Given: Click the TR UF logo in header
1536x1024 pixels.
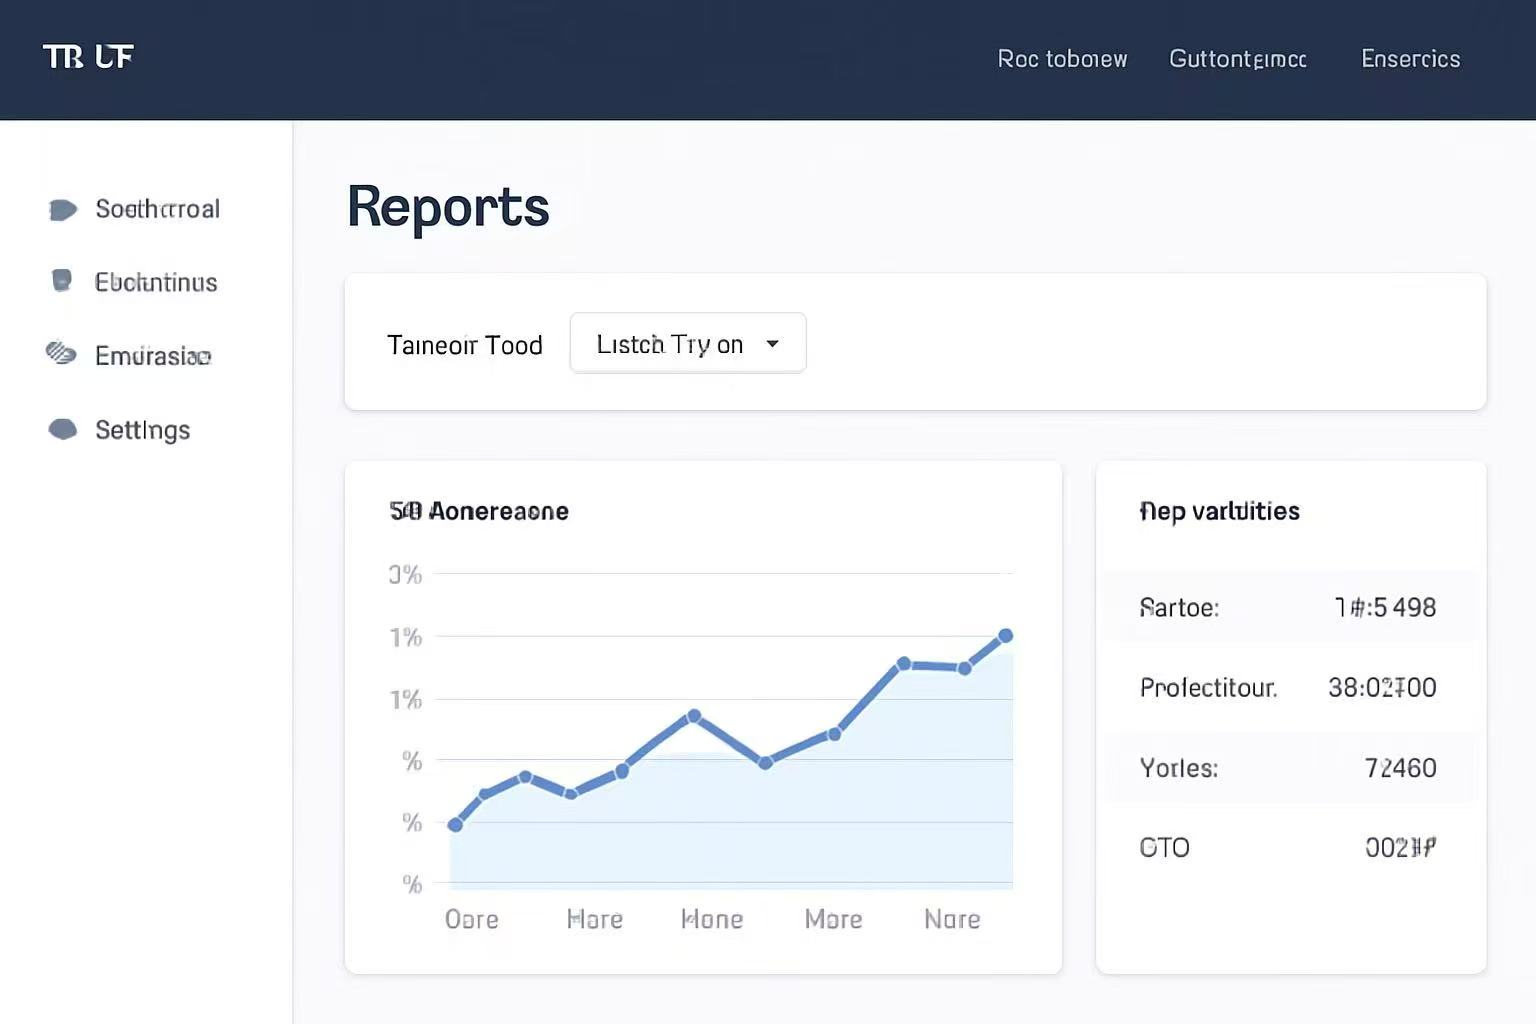Looking at the screenshot, I should coord(88,57).
